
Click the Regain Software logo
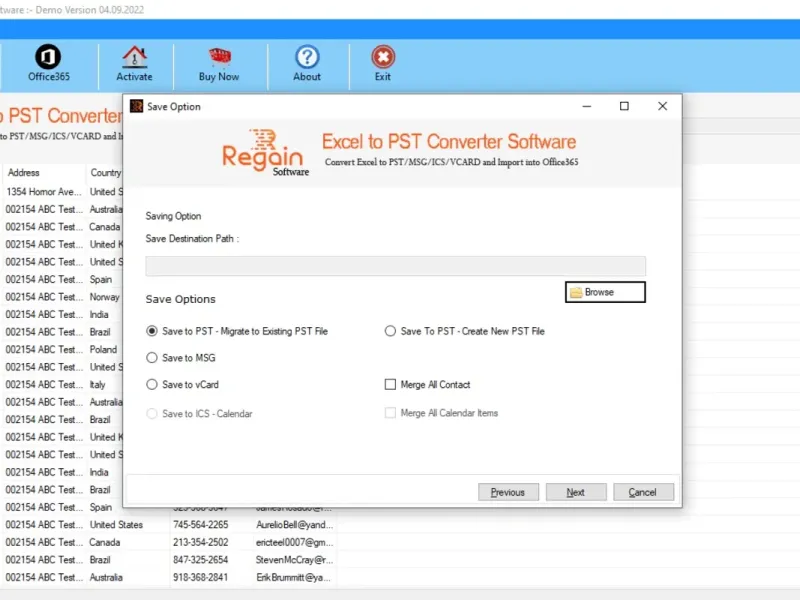click(265, 153)
